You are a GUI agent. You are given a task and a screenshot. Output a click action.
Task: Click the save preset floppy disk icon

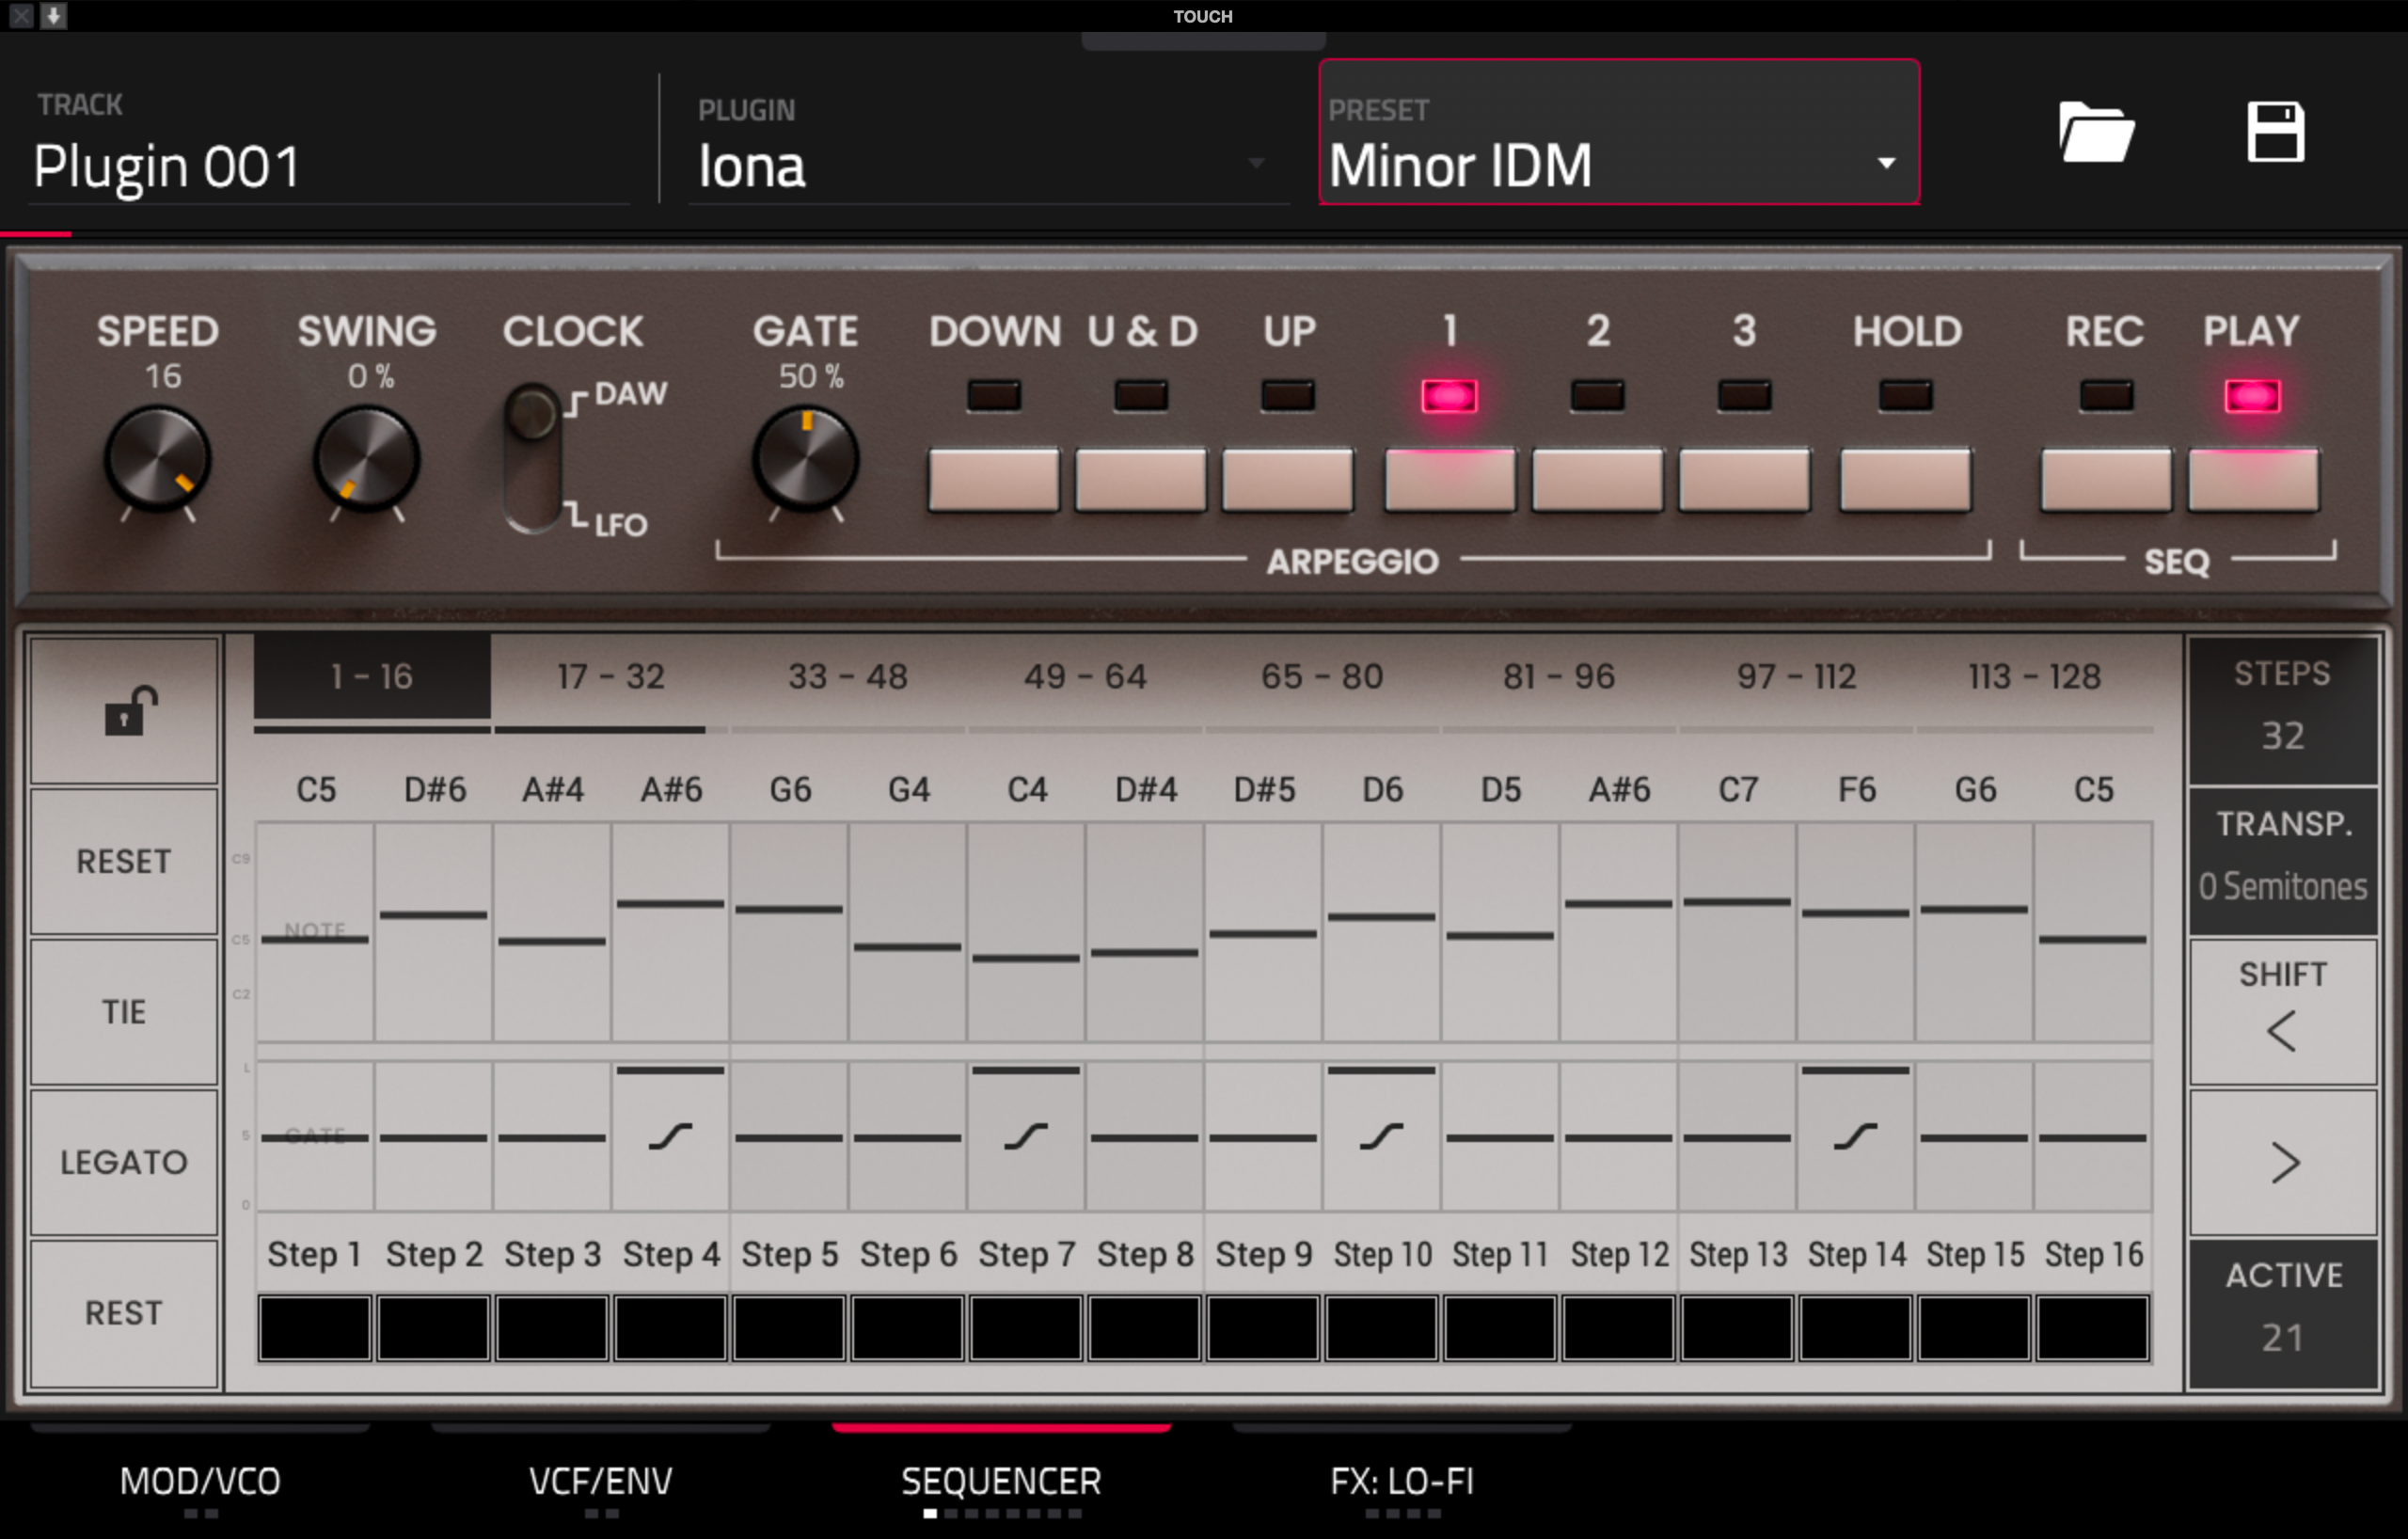point(2275,132)
